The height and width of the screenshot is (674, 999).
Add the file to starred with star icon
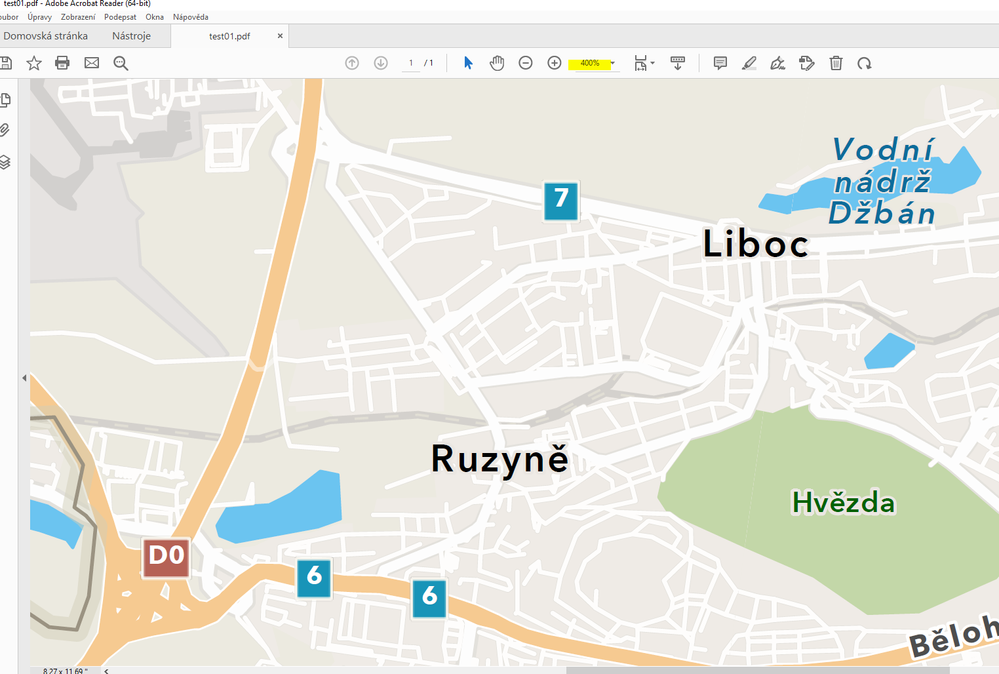[34, 63]
